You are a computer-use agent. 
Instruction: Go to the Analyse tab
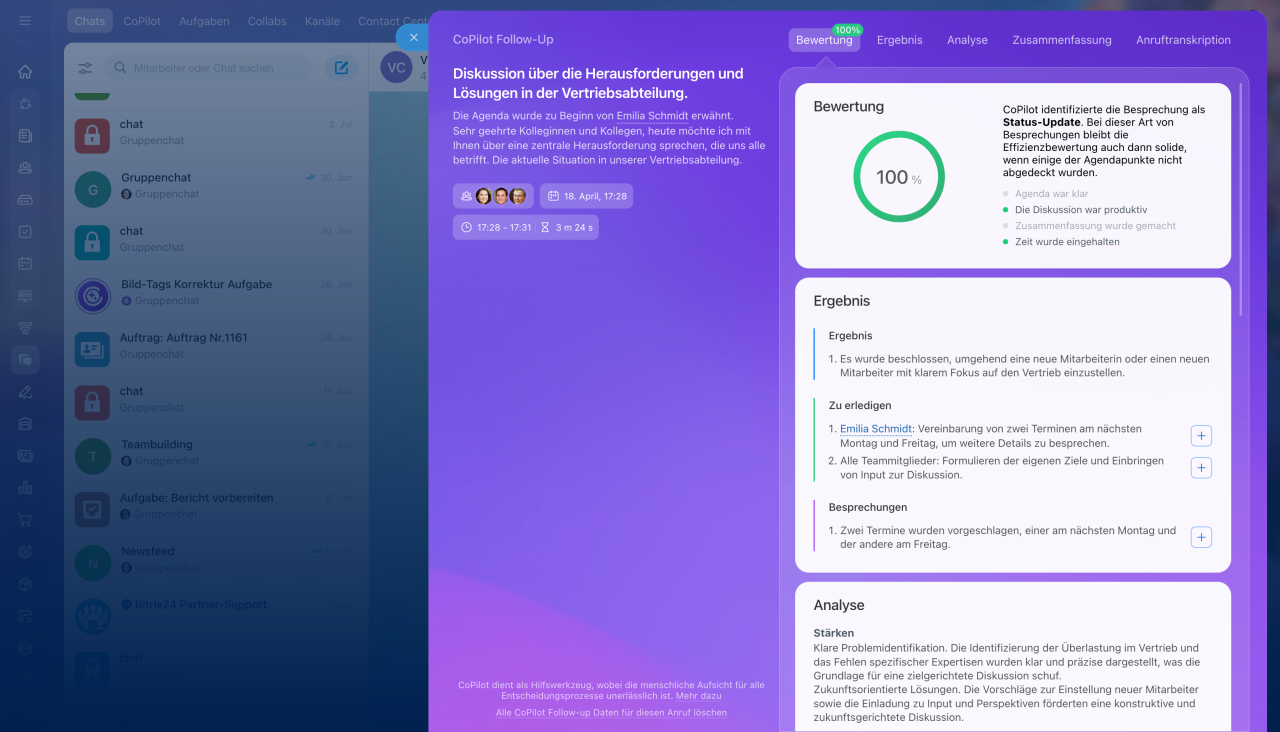click(x=967, y=40)
